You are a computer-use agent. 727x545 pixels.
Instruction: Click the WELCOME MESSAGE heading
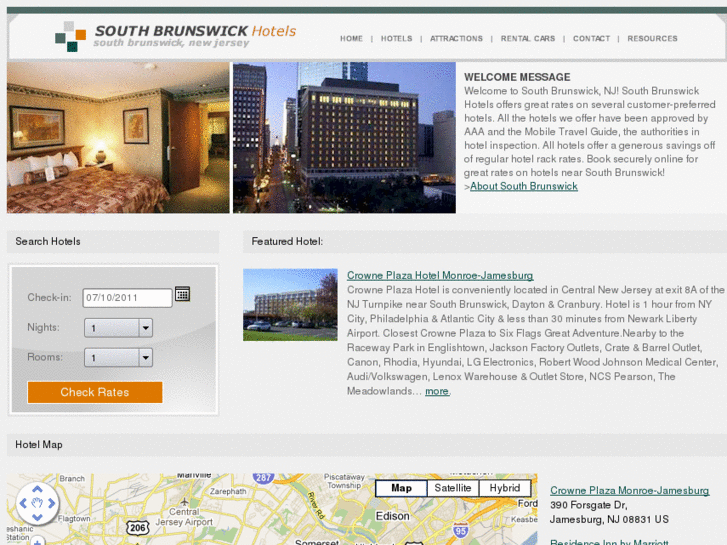coord(517,77)
